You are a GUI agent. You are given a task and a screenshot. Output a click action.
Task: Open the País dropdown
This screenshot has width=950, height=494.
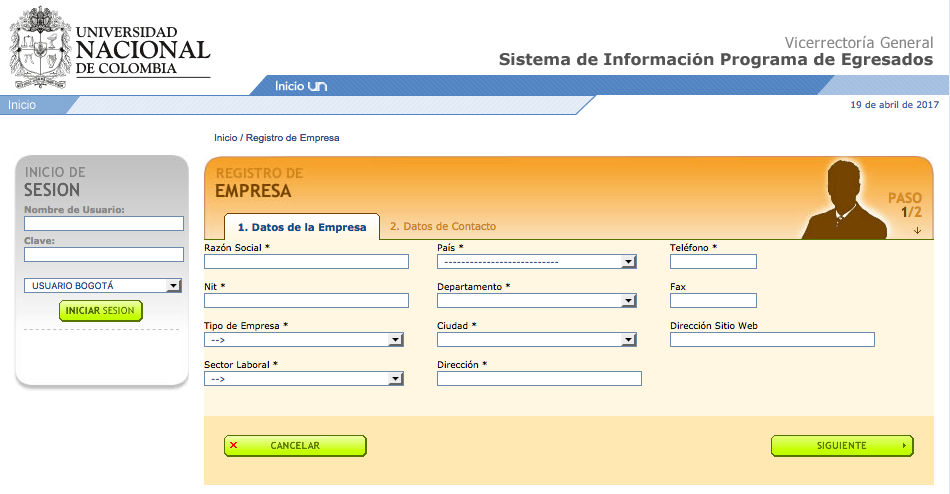click(537, 261)
